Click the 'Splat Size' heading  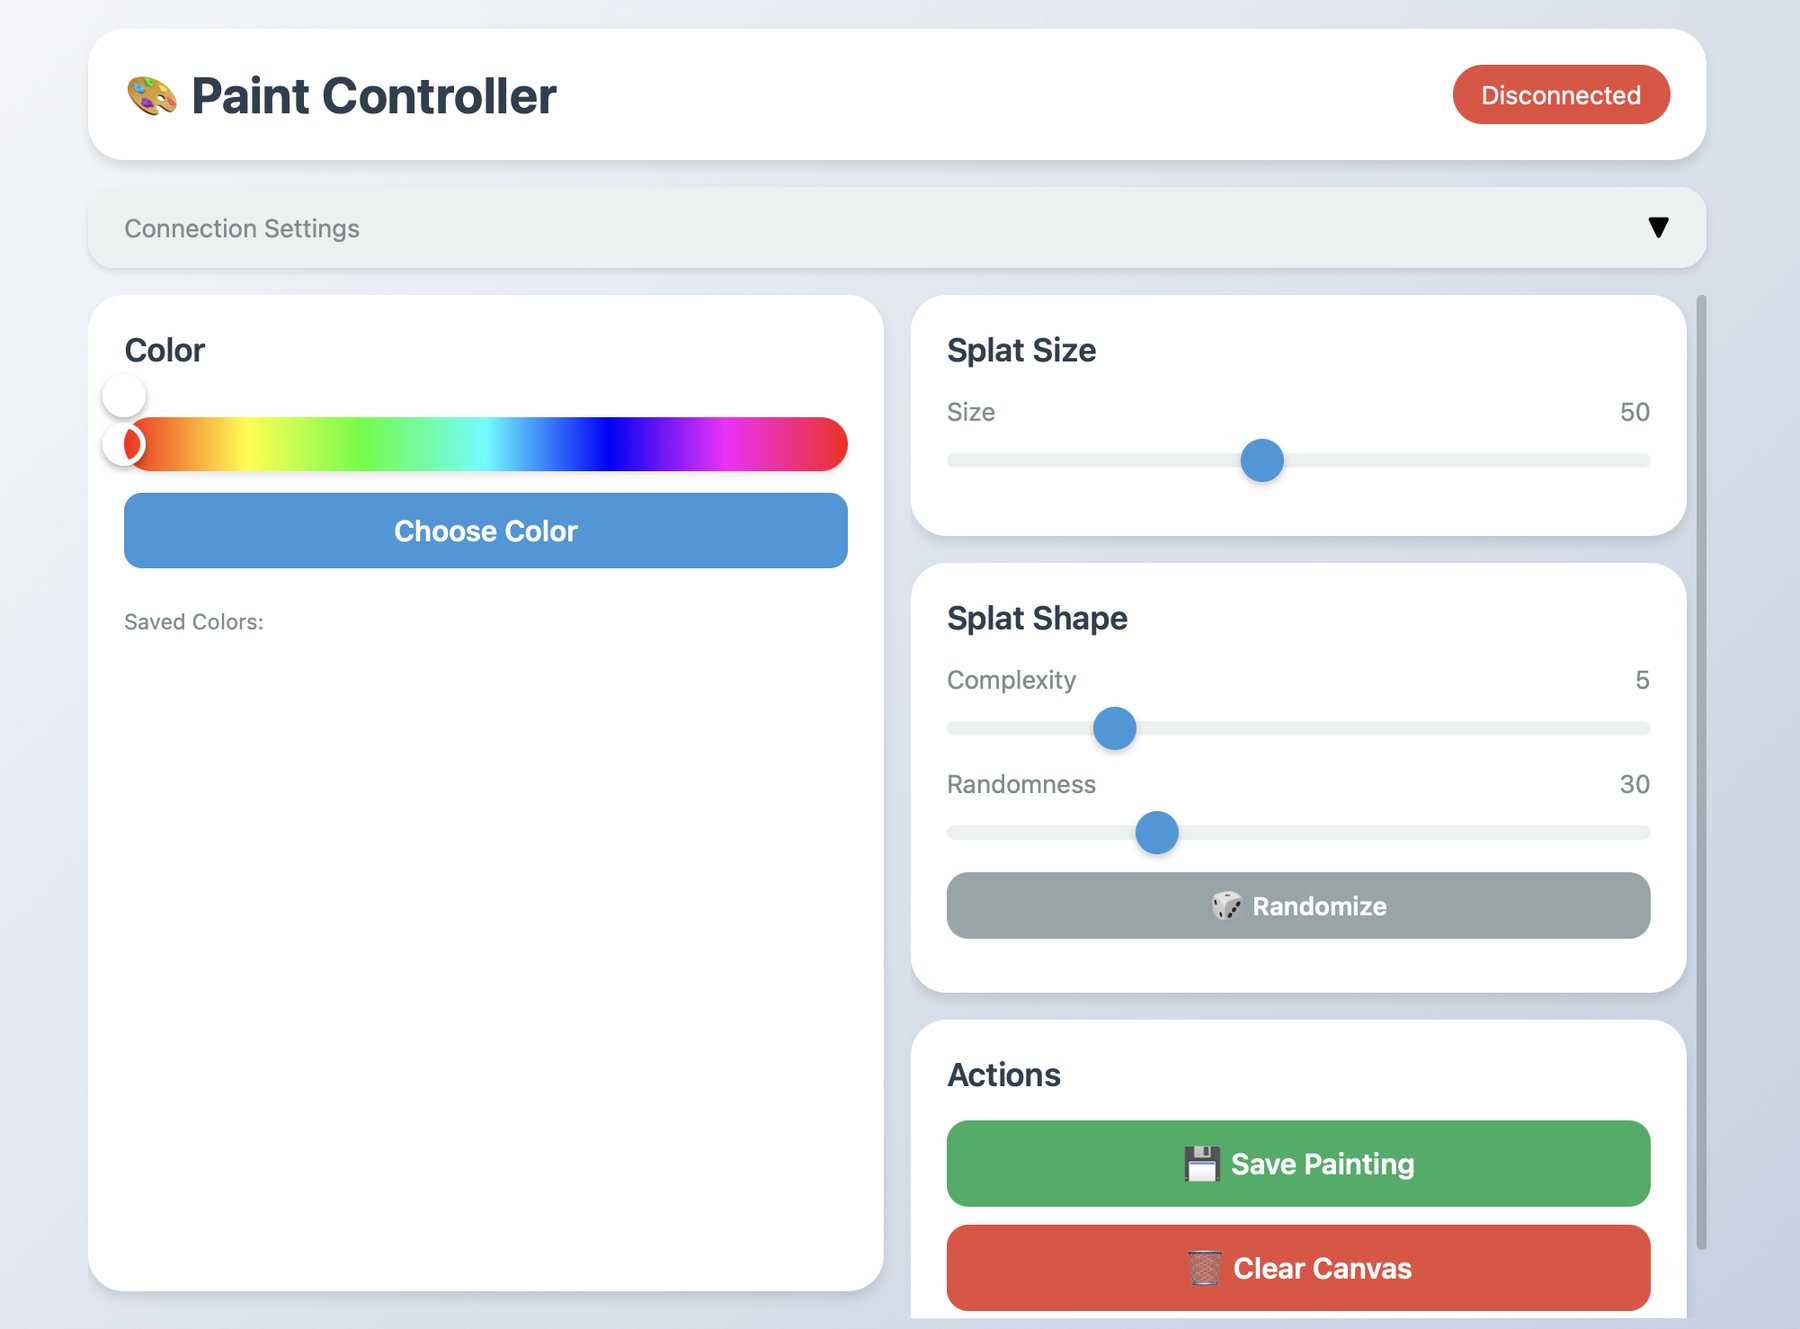point(1021,350)
